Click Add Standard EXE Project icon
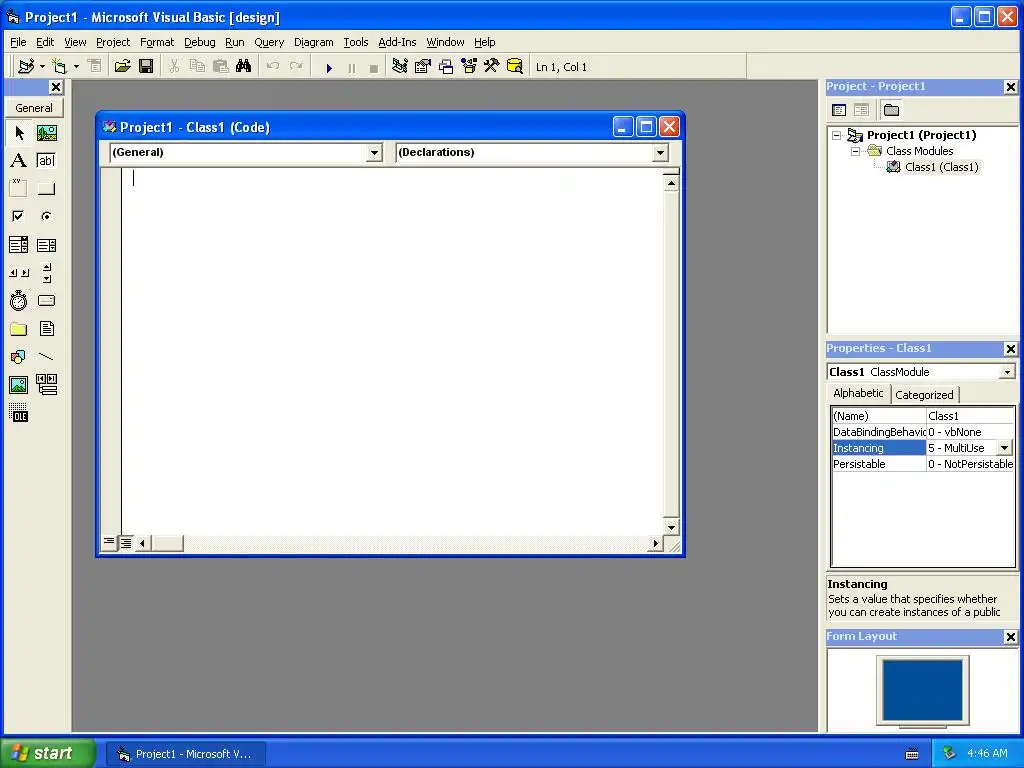The image size is (1024, 768). click(25, 67)
